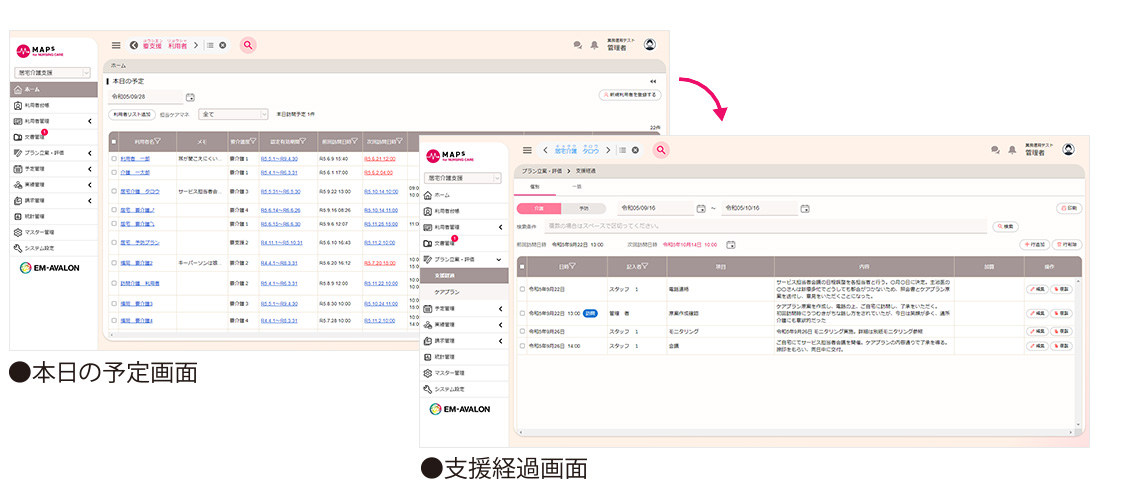Screen dimensions: 1121x481
Task: Open 居宅介護支援 dropdown in 本日の予定 sidebar
Action: 52,72
